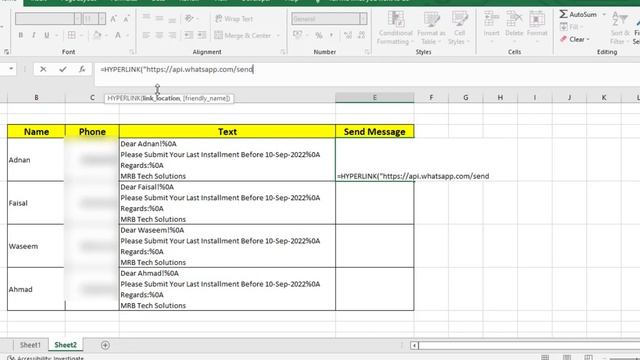
Task: Apply Font Color letter A icon
Action: pos(118,36)
